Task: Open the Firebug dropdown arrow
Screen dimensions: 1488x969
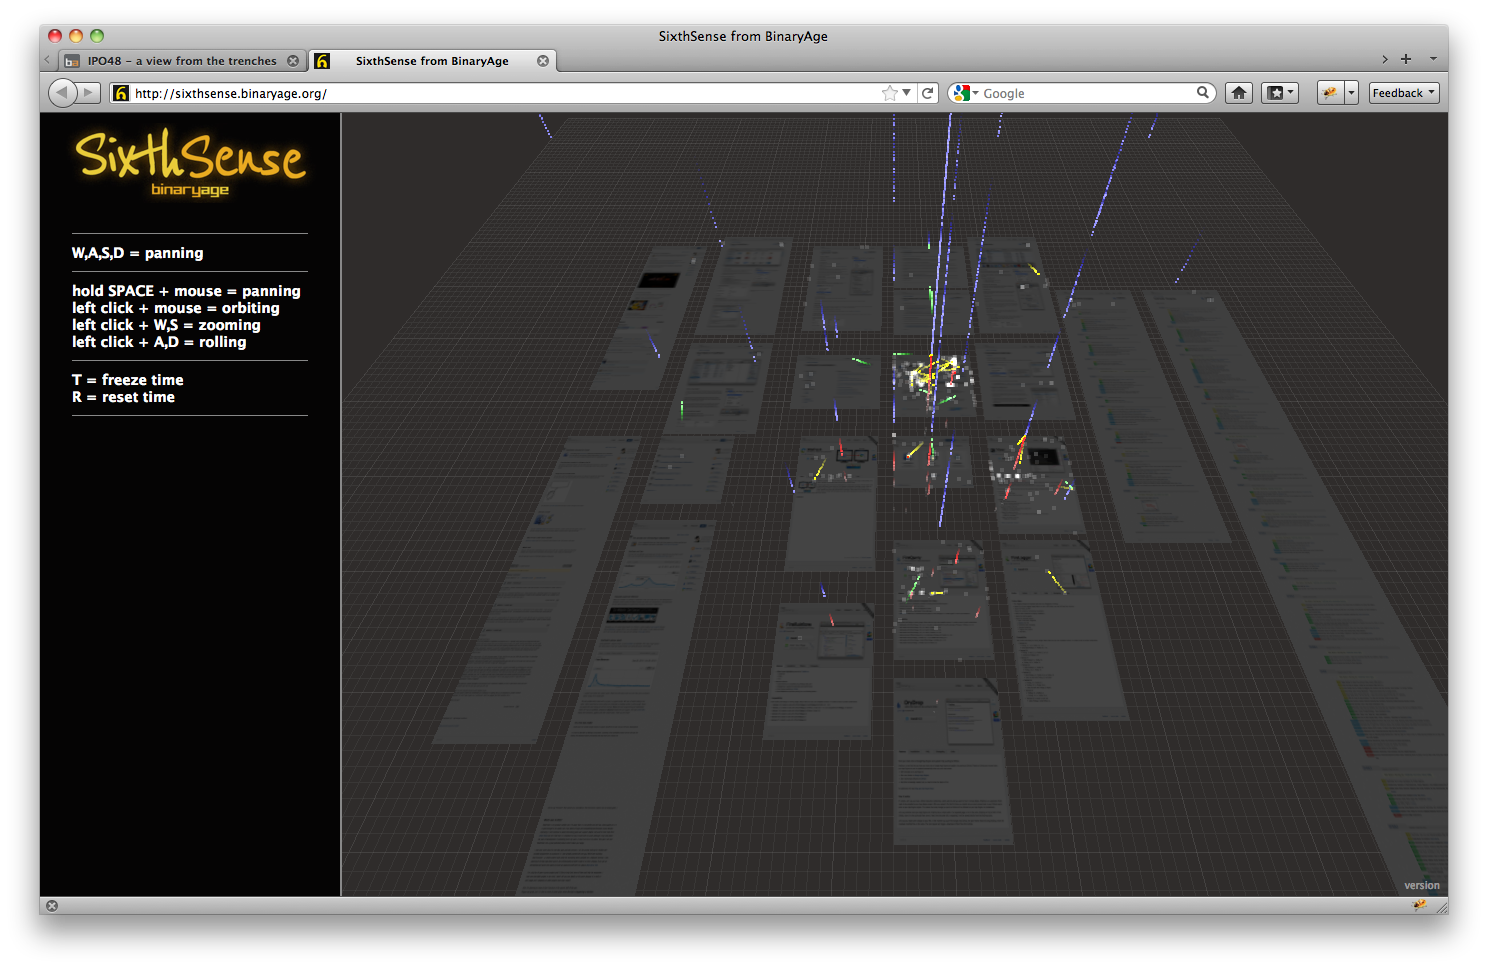Action: tap(1351, 93)
